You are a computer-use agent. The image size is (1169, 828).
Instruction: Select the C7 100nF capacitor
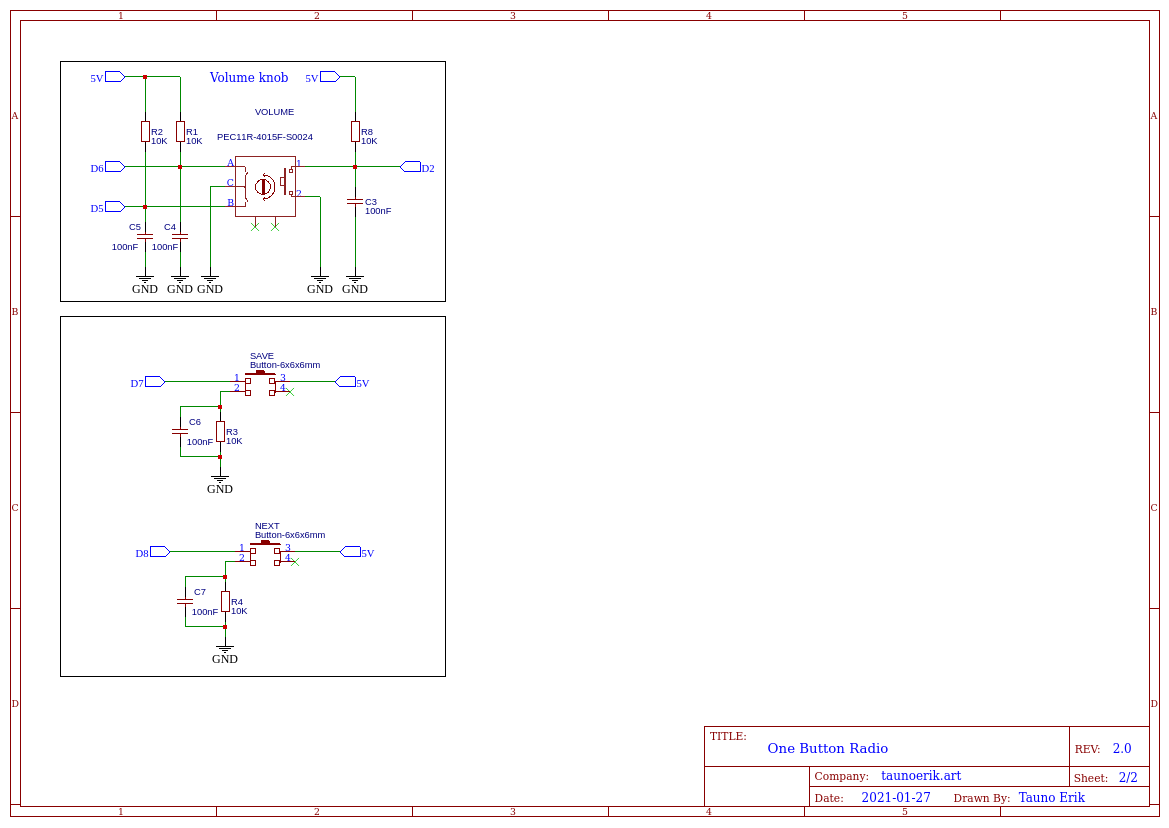coord(185,601)
